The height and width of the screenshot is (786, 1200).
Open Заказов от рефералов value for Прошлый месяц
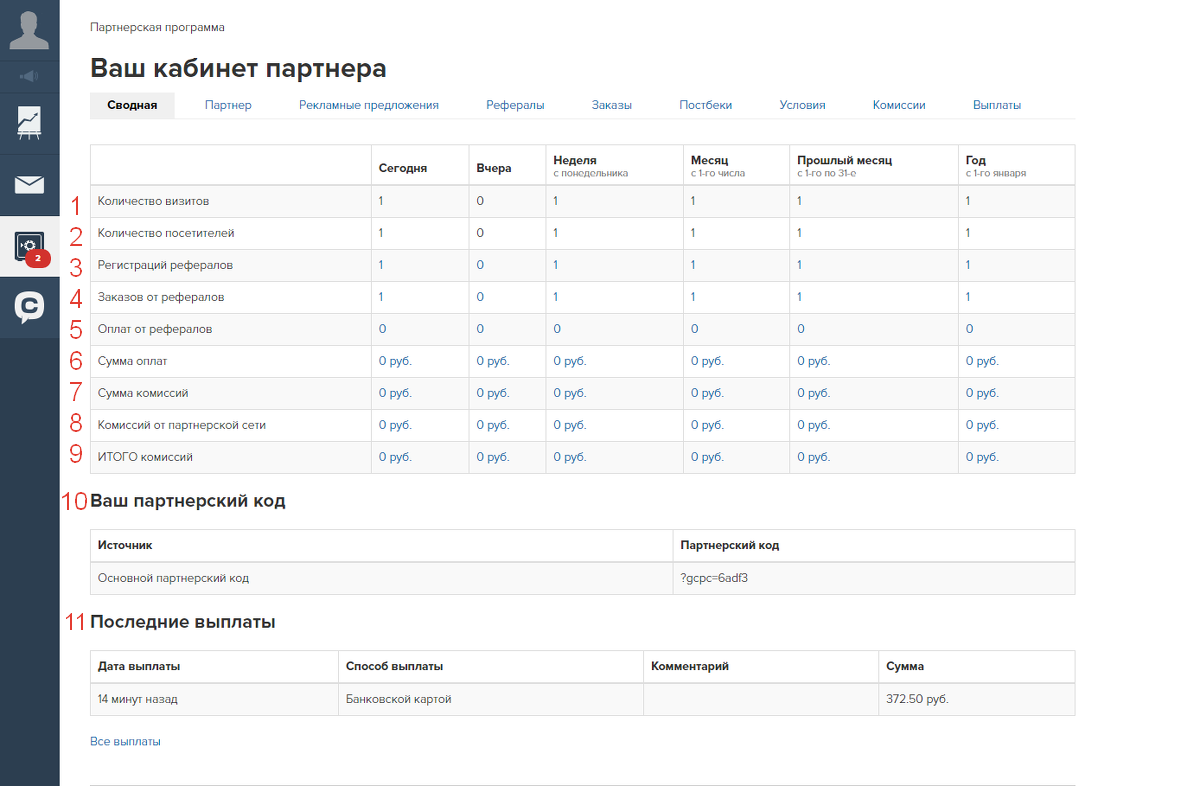point(799,297)
